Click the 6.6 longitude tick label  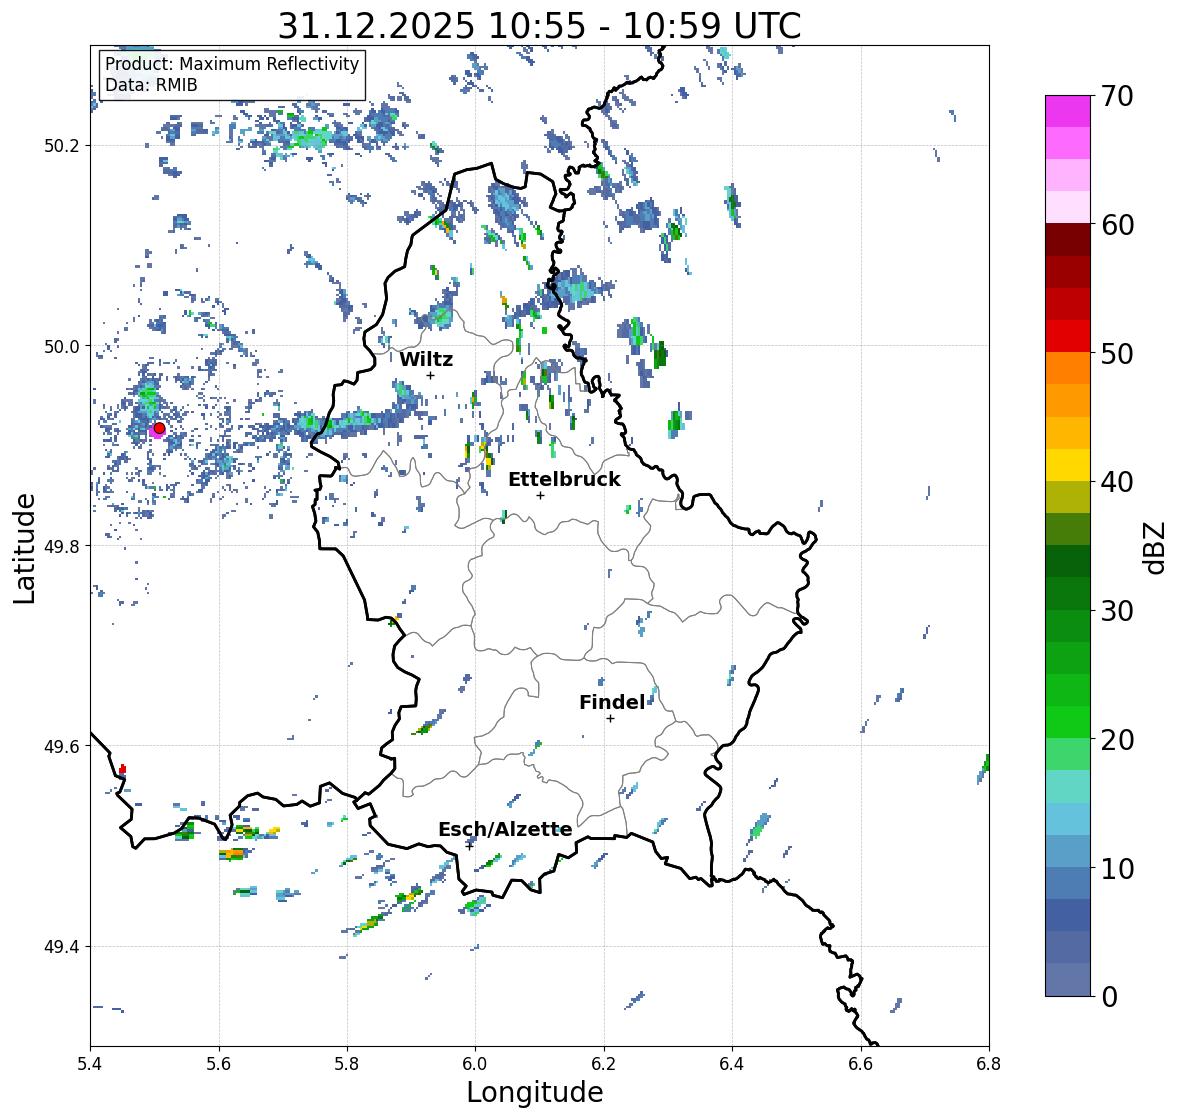(861, 1064)
